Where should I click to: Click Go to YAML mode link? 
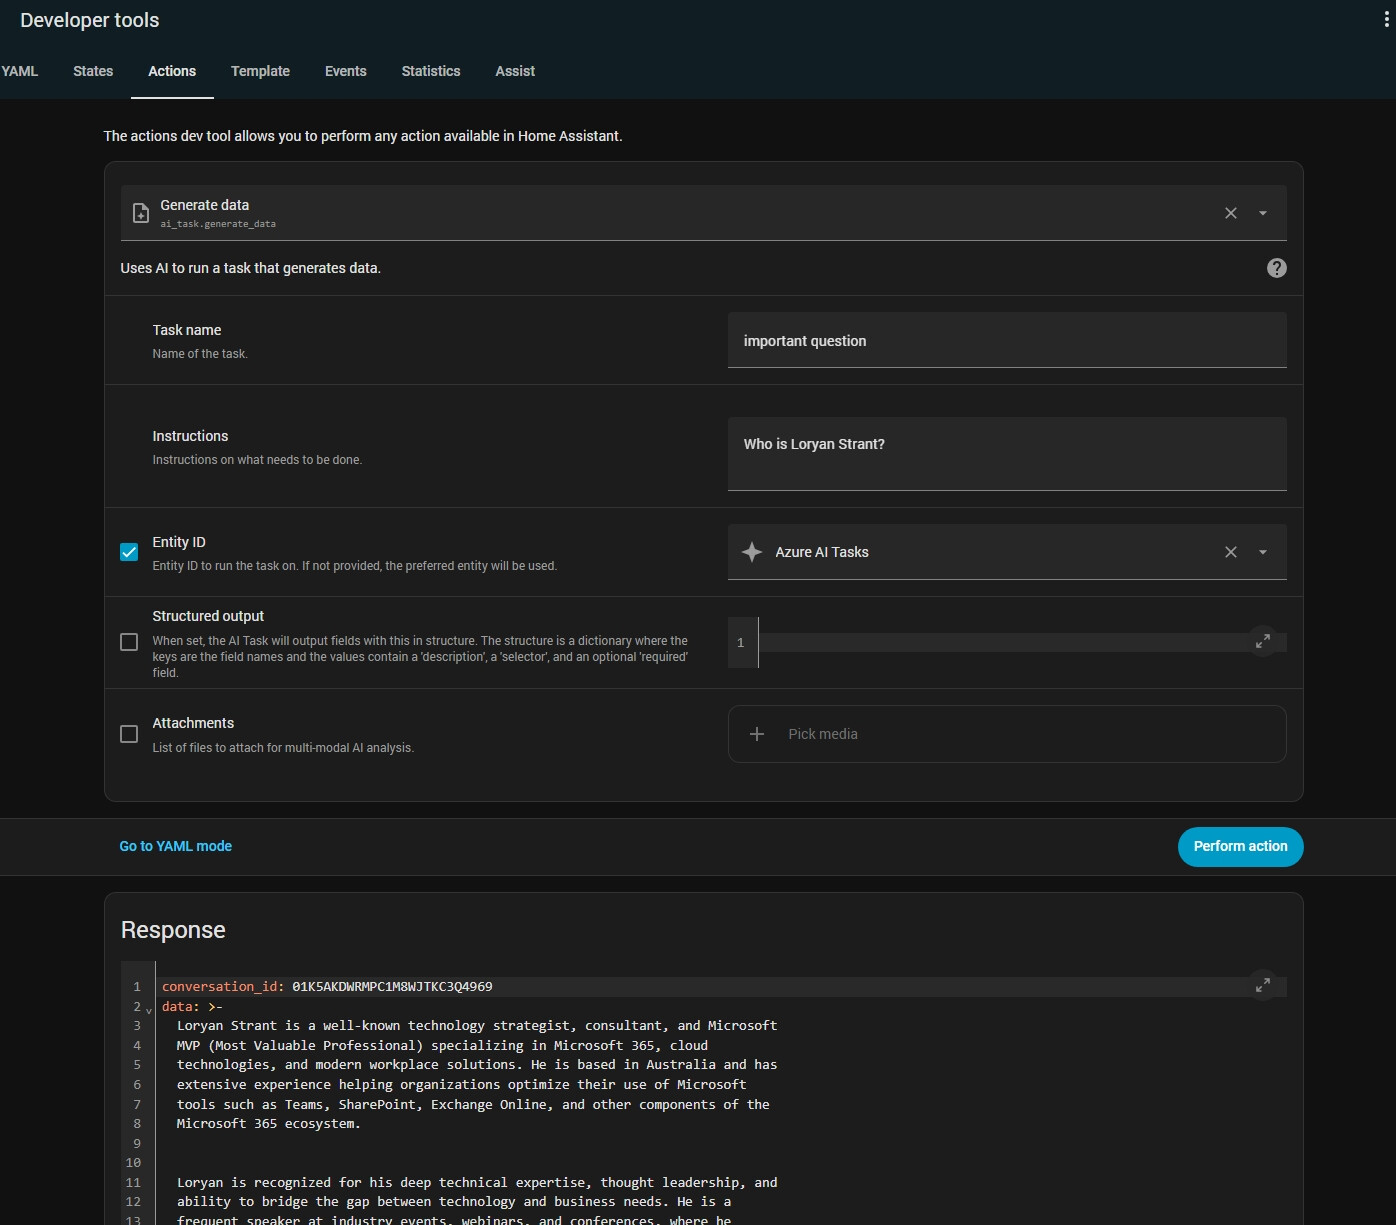pos(176,846)
